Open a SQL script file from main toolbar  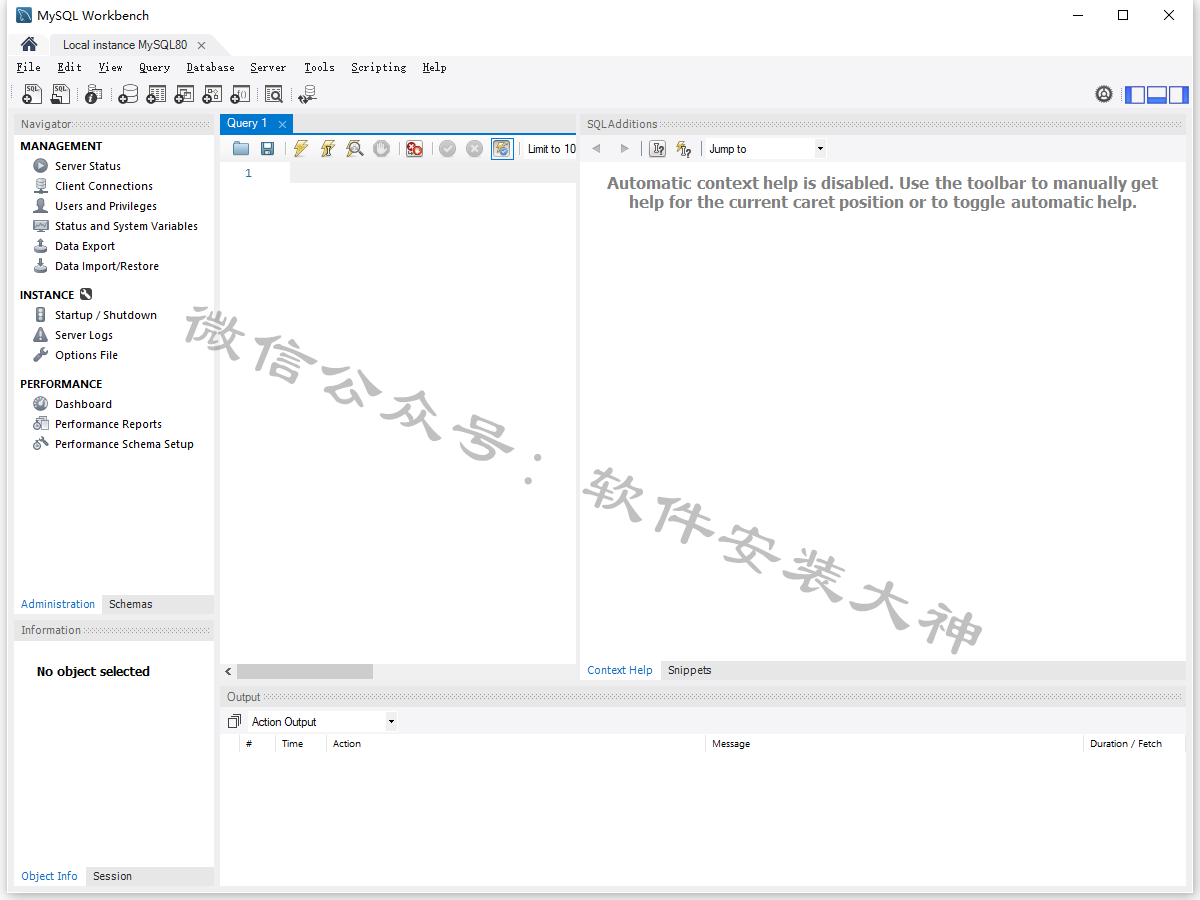(60, 94)
